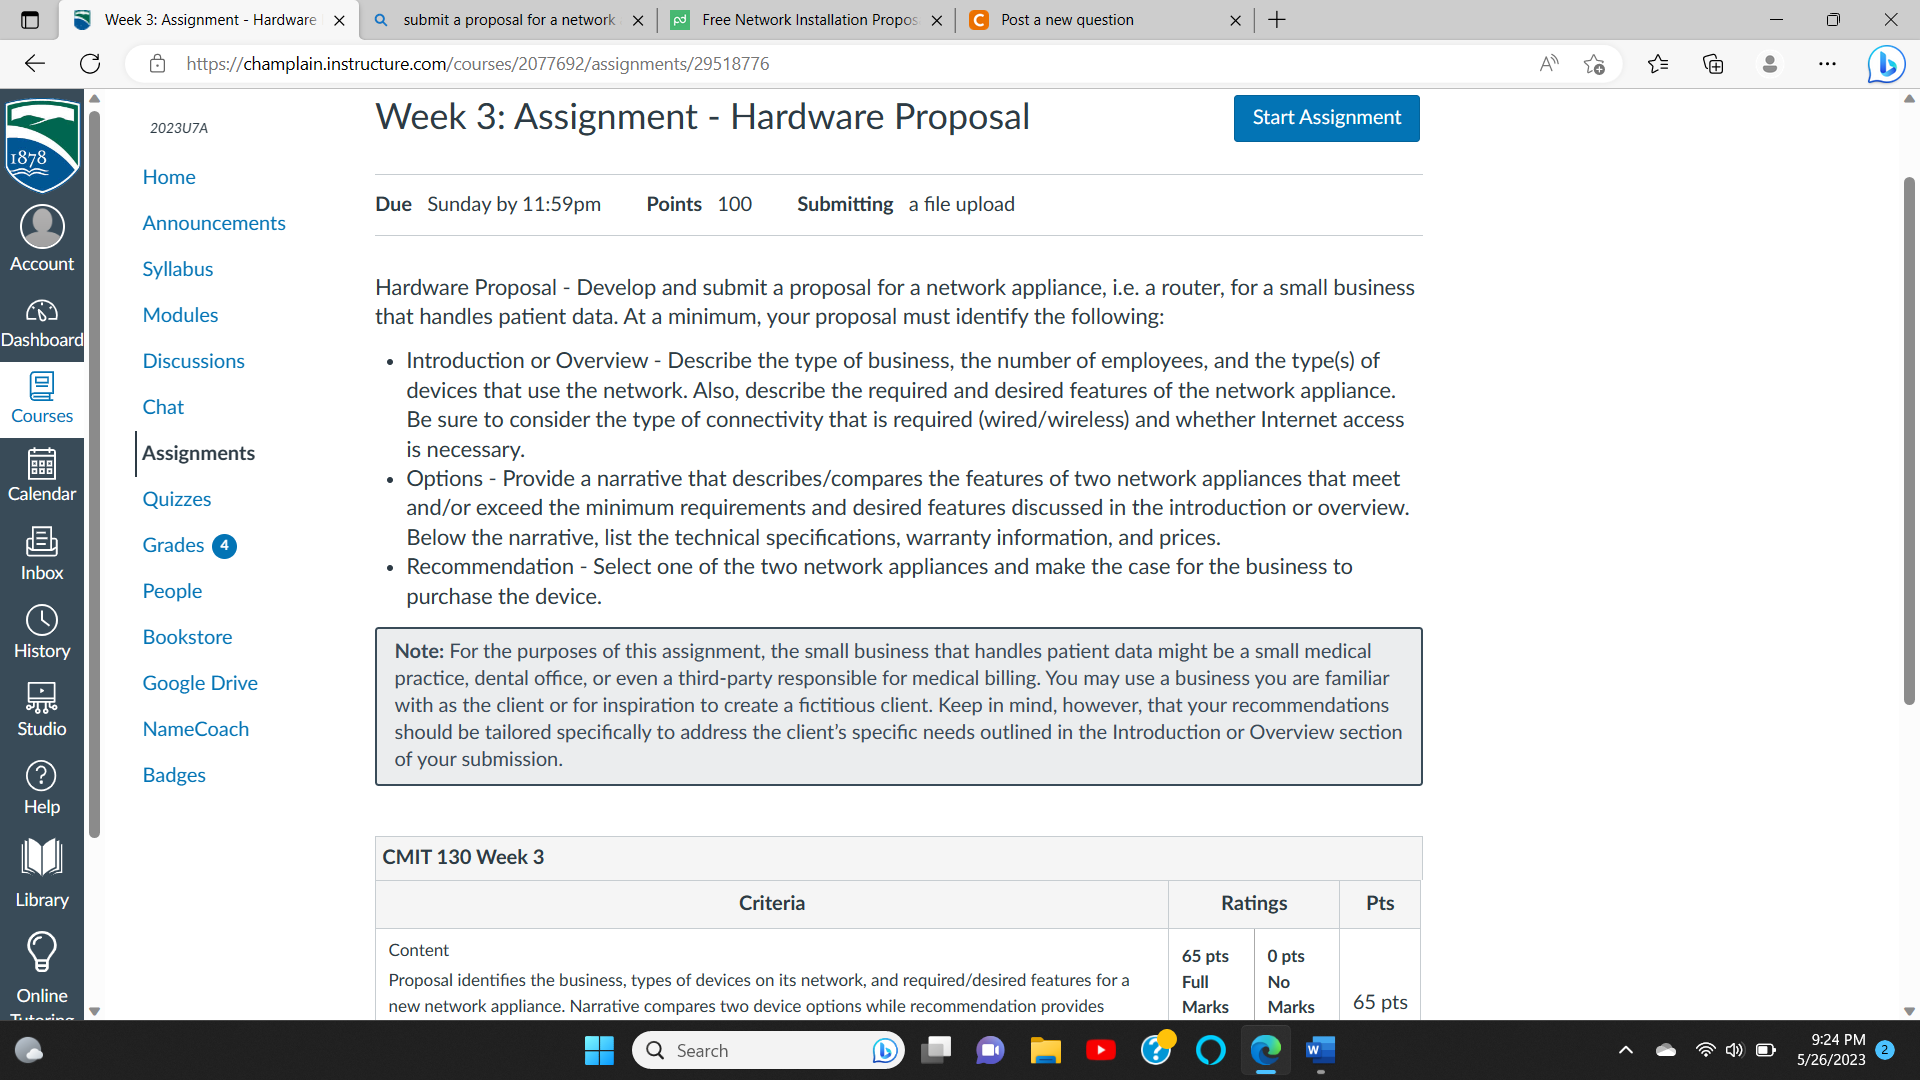Open browser Settings and more menu
The height and width of the screenshot is (1080, 1920).
1827,64
